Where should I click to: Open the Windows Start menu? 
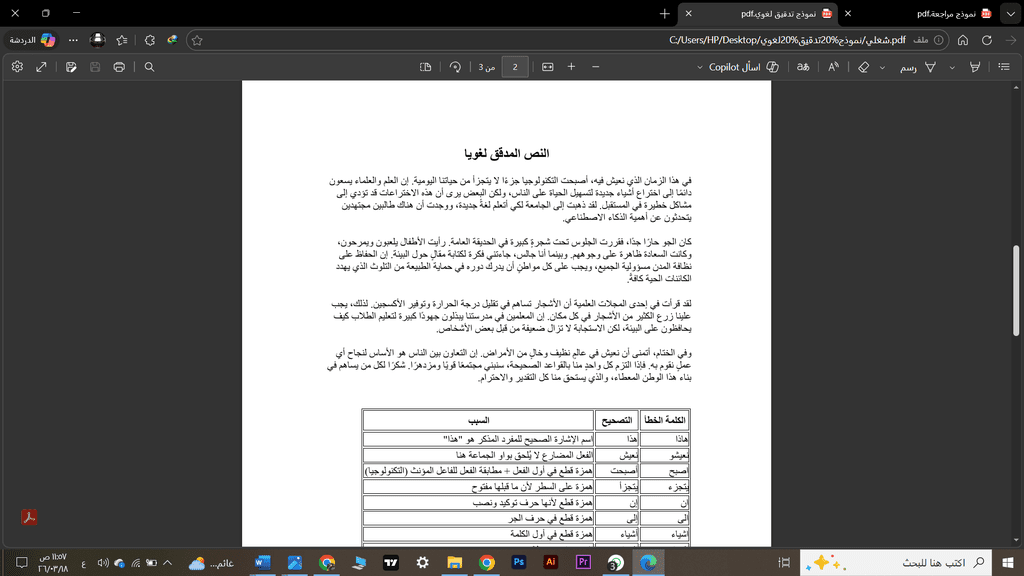[x=1008, y=562]
